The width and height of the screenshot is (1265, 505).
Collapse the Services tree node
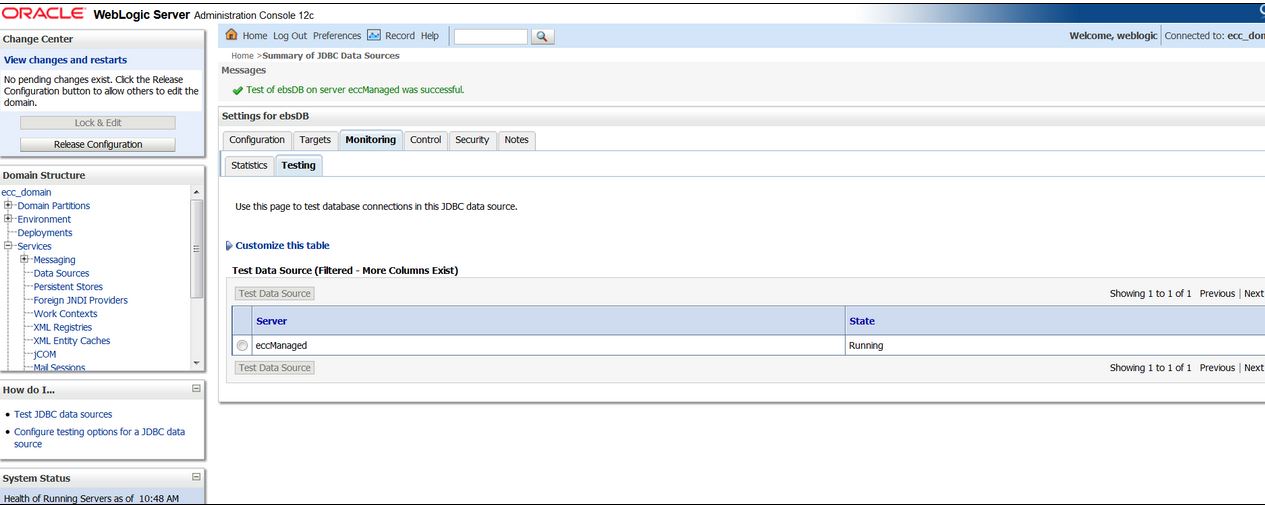(9, 246)
